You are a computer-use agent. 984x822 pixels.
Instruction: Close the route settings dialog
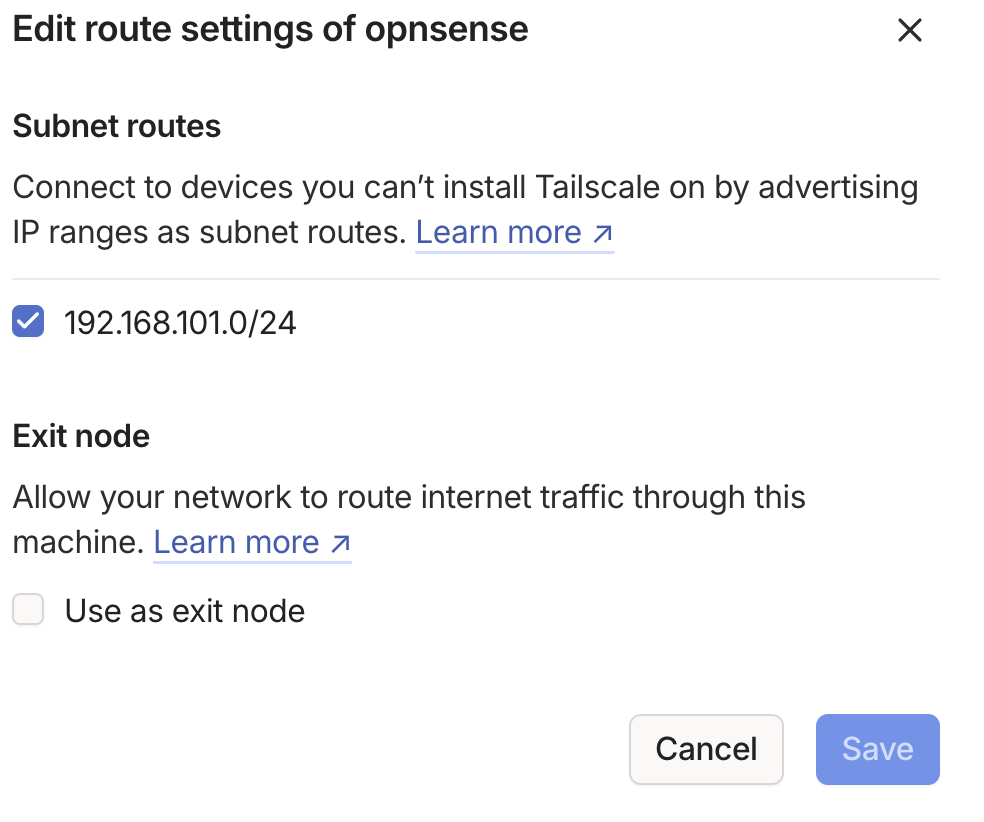click(x=908, y=30)
